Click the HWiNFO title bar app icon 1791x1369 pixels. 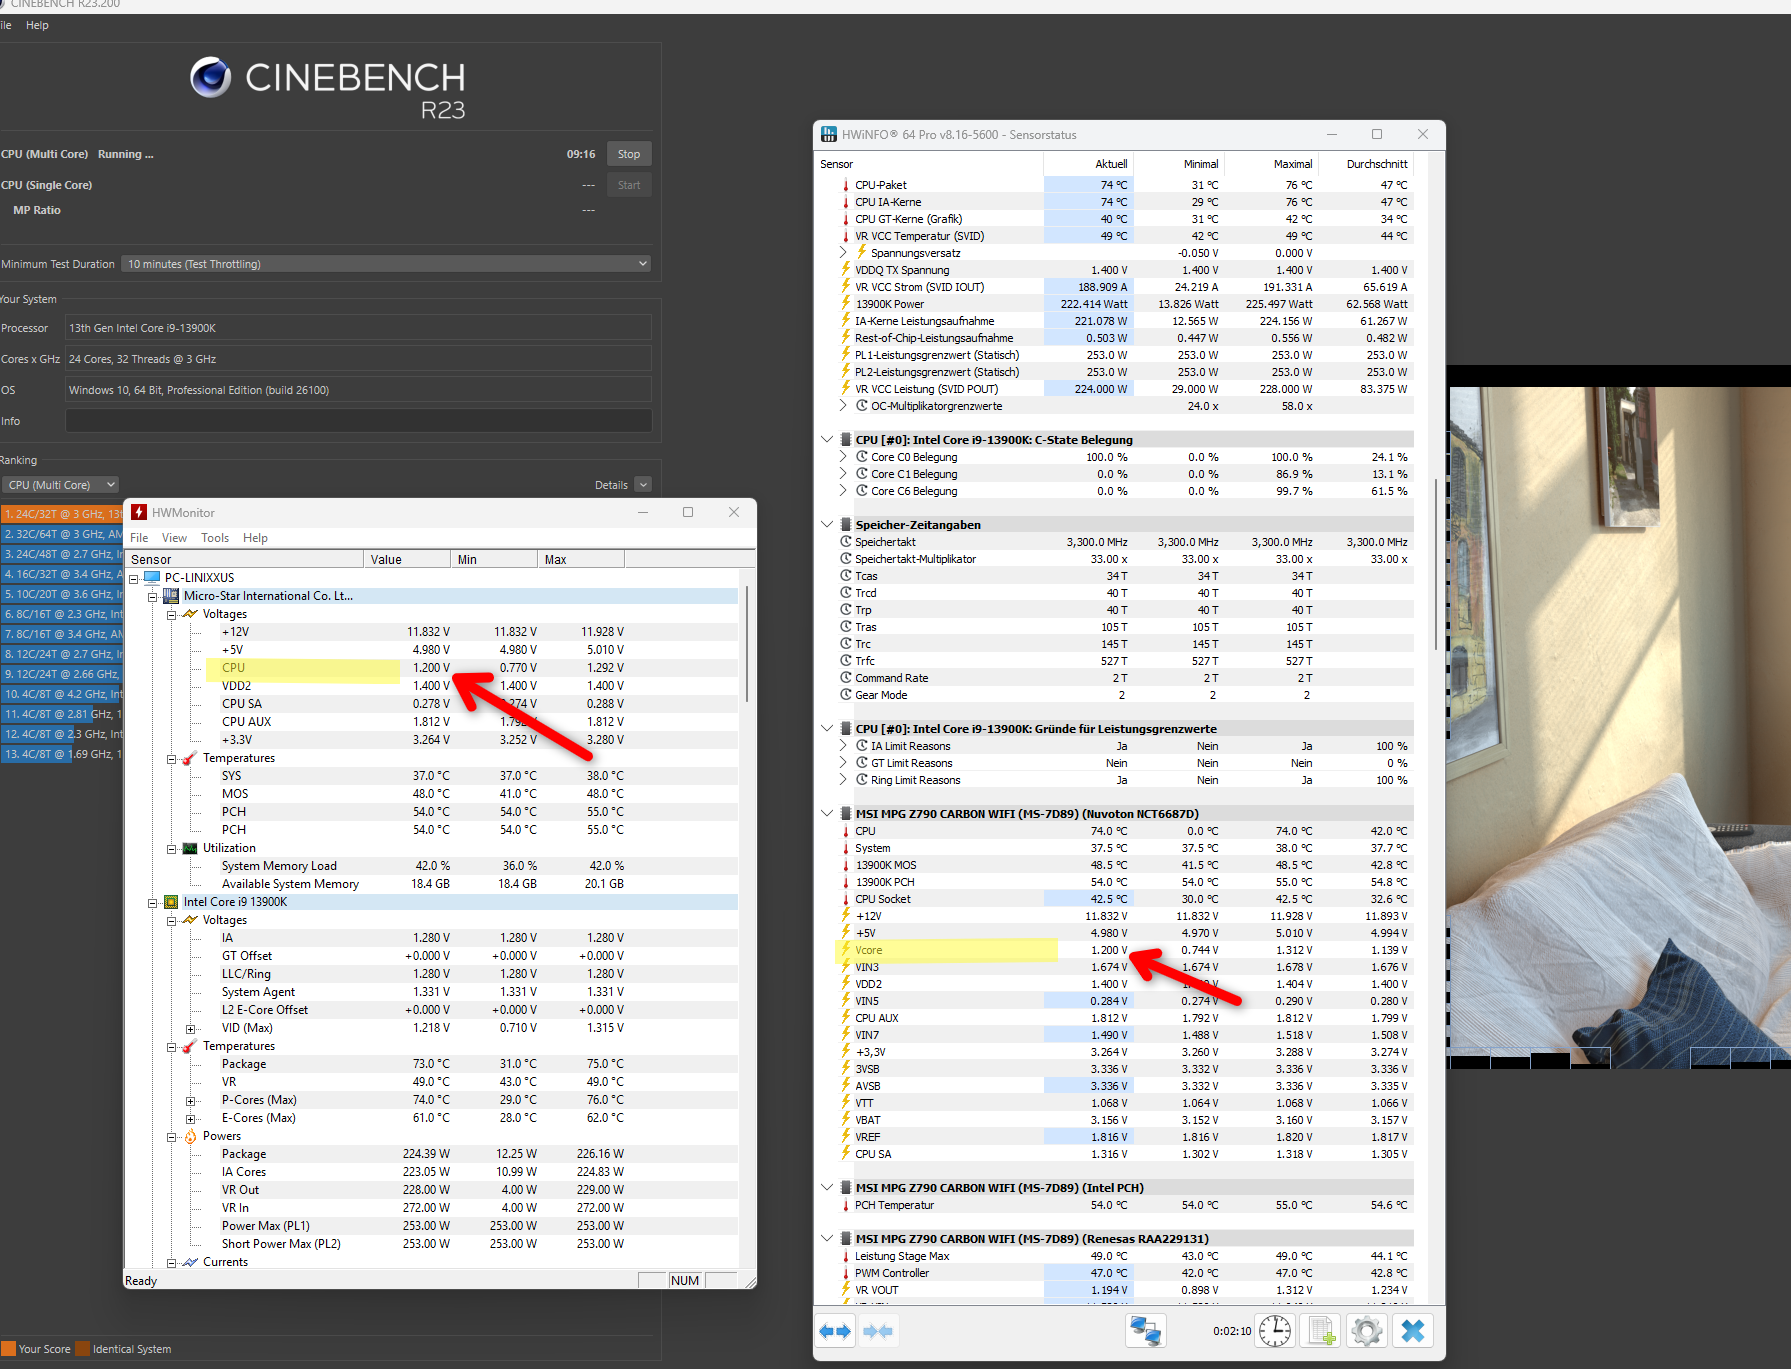[829, 134]
